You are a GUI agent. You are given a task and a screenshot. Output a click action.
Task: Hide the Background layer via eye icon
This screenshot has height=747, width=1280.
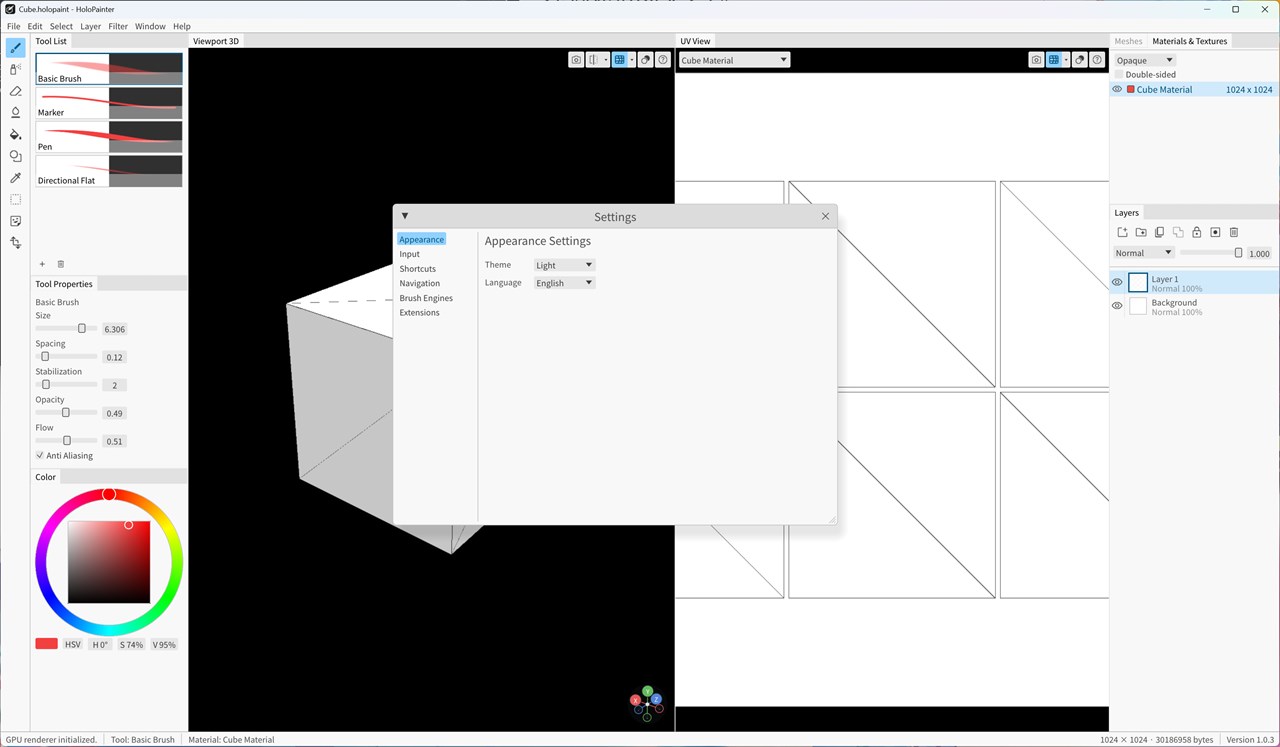1117,306
